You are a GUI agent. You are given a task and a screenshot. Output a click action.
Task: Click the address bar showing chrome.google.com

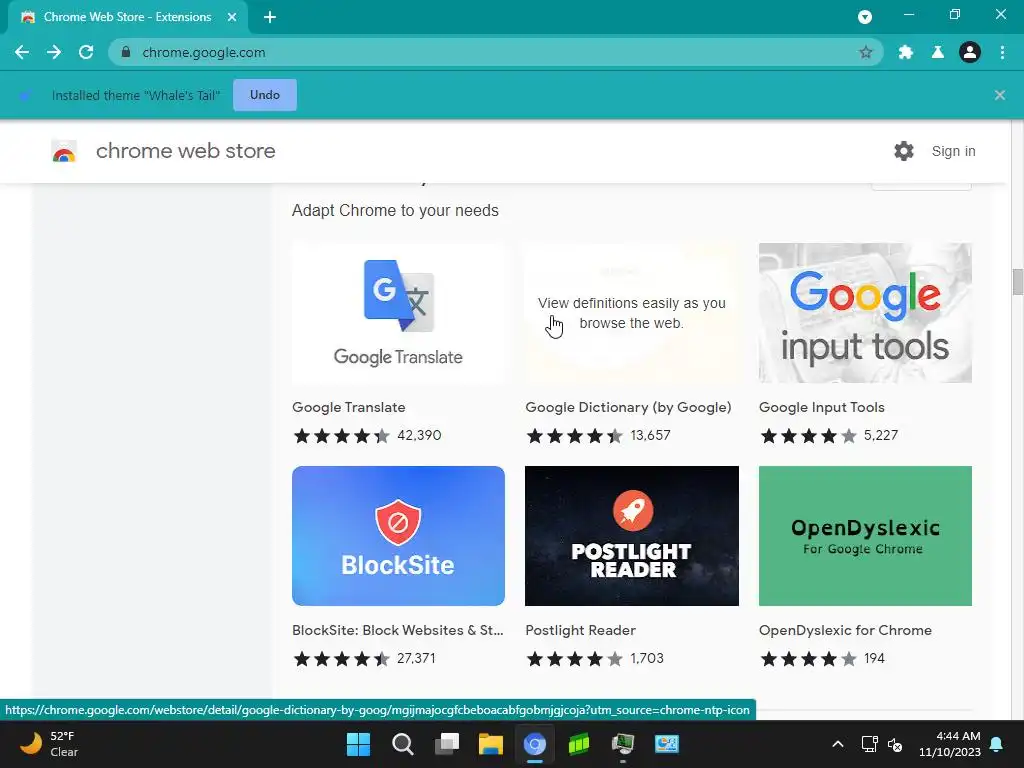[x=495, y=52]
